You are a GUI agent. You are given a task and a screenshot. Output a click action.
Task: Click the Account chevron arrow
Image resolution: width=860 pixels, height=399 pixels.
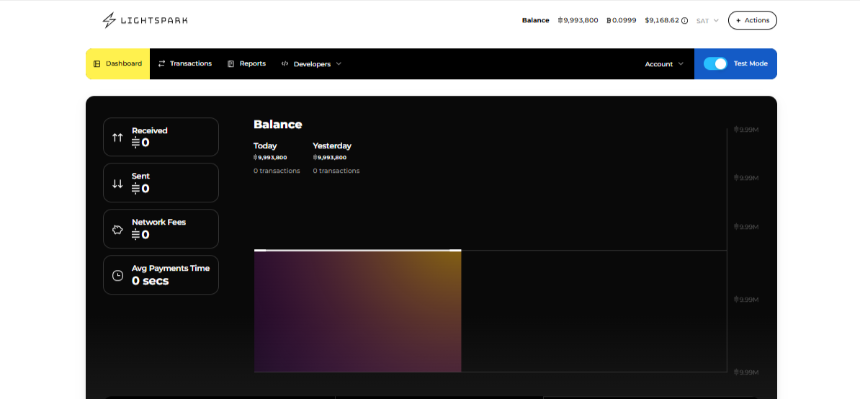point(681,64)
